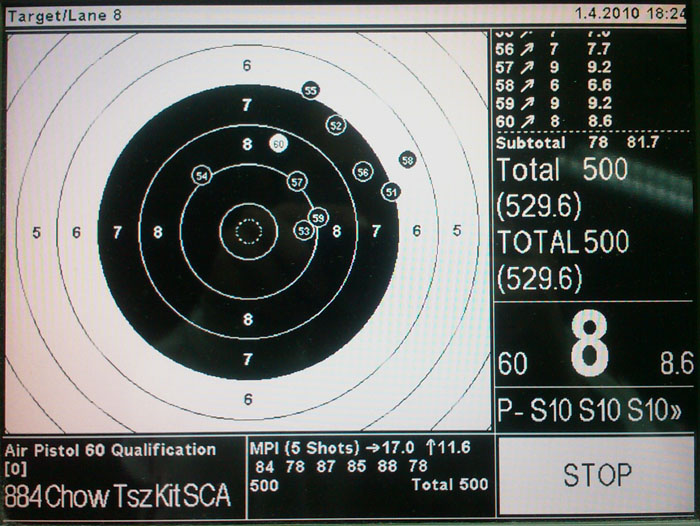Select shot marker 54 on the target
The image size is (700, 526).
pos(202,175)
